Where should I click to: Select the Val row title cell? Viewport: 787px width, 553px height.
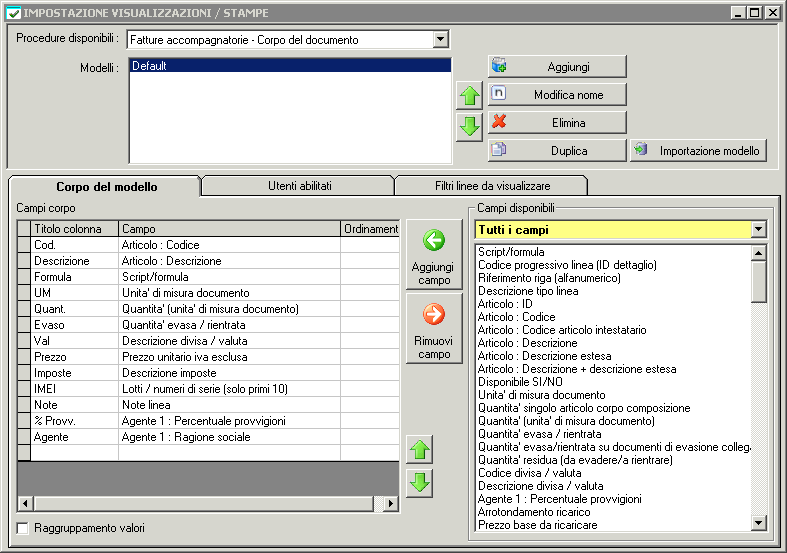(75, 341)
